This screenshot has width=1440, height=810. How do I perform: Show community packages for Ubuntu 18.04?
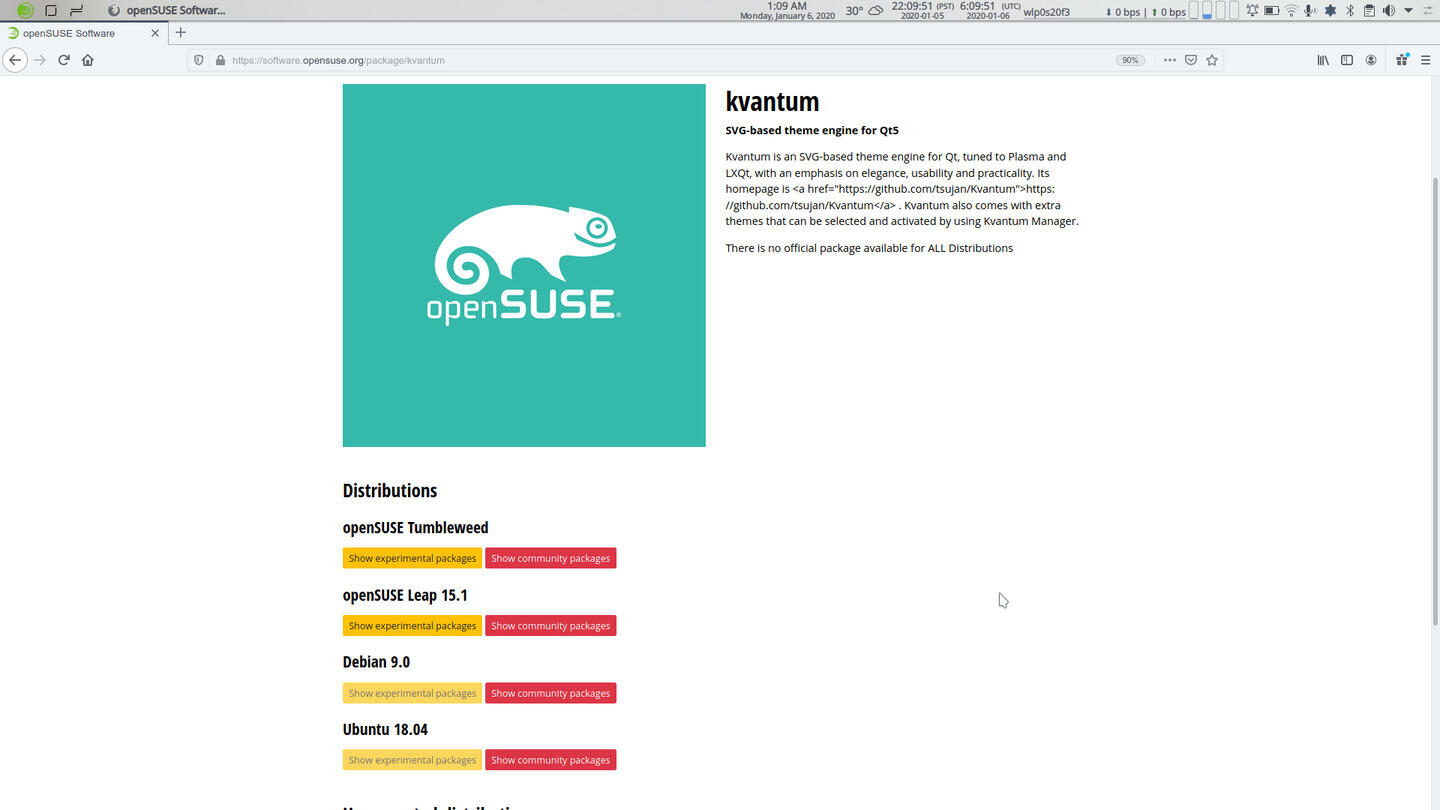click(x=551, y=760)
